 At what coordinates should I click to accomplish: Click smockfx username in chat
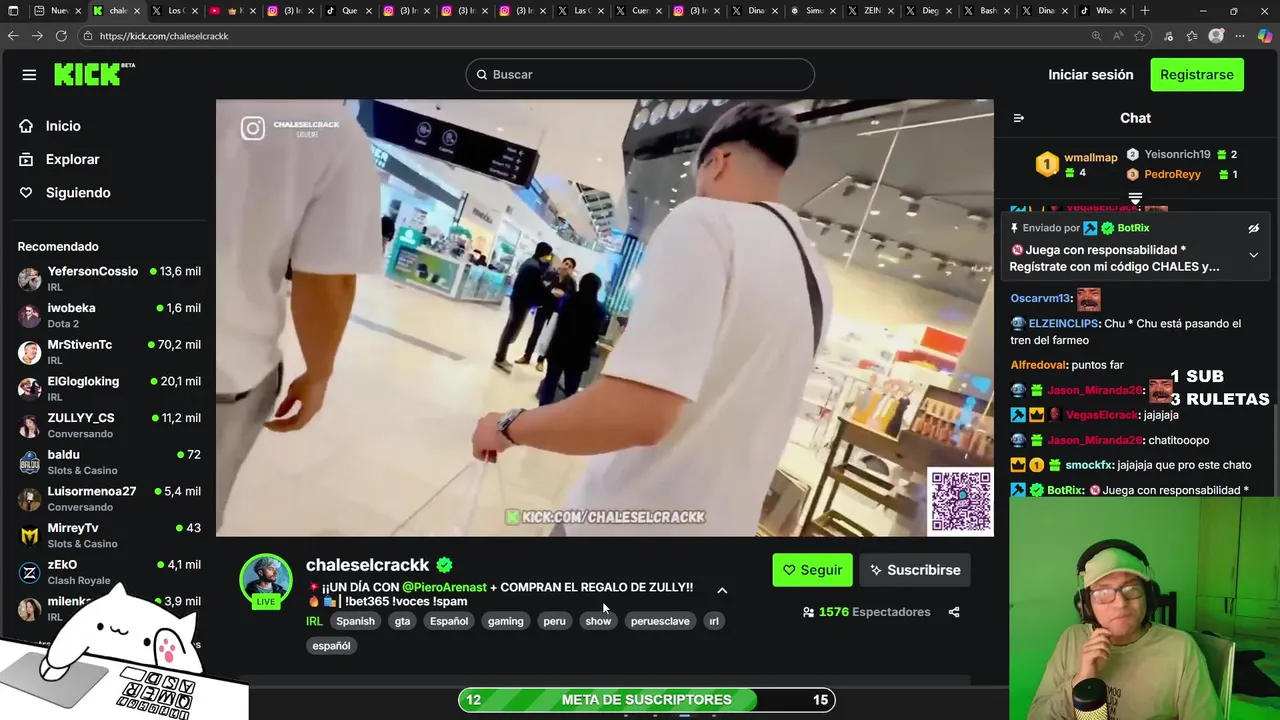1089,465
